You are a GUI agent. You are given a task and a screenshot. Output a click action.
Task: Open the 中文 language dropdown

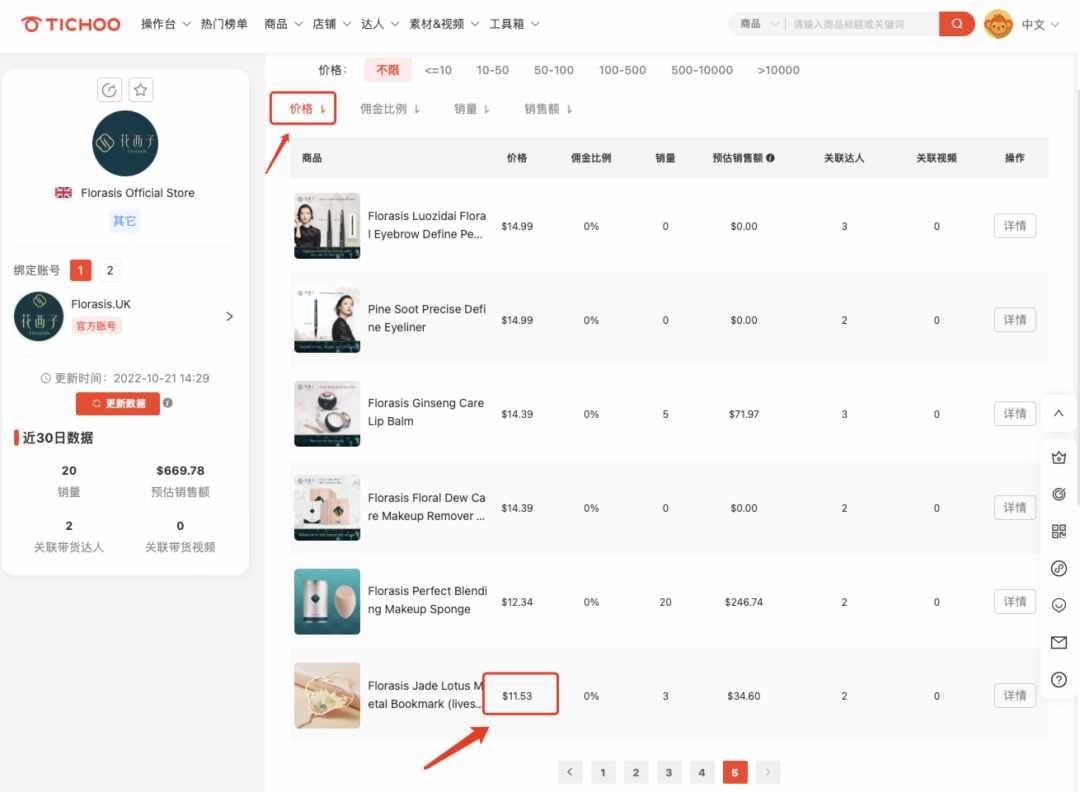(1040, 25)
